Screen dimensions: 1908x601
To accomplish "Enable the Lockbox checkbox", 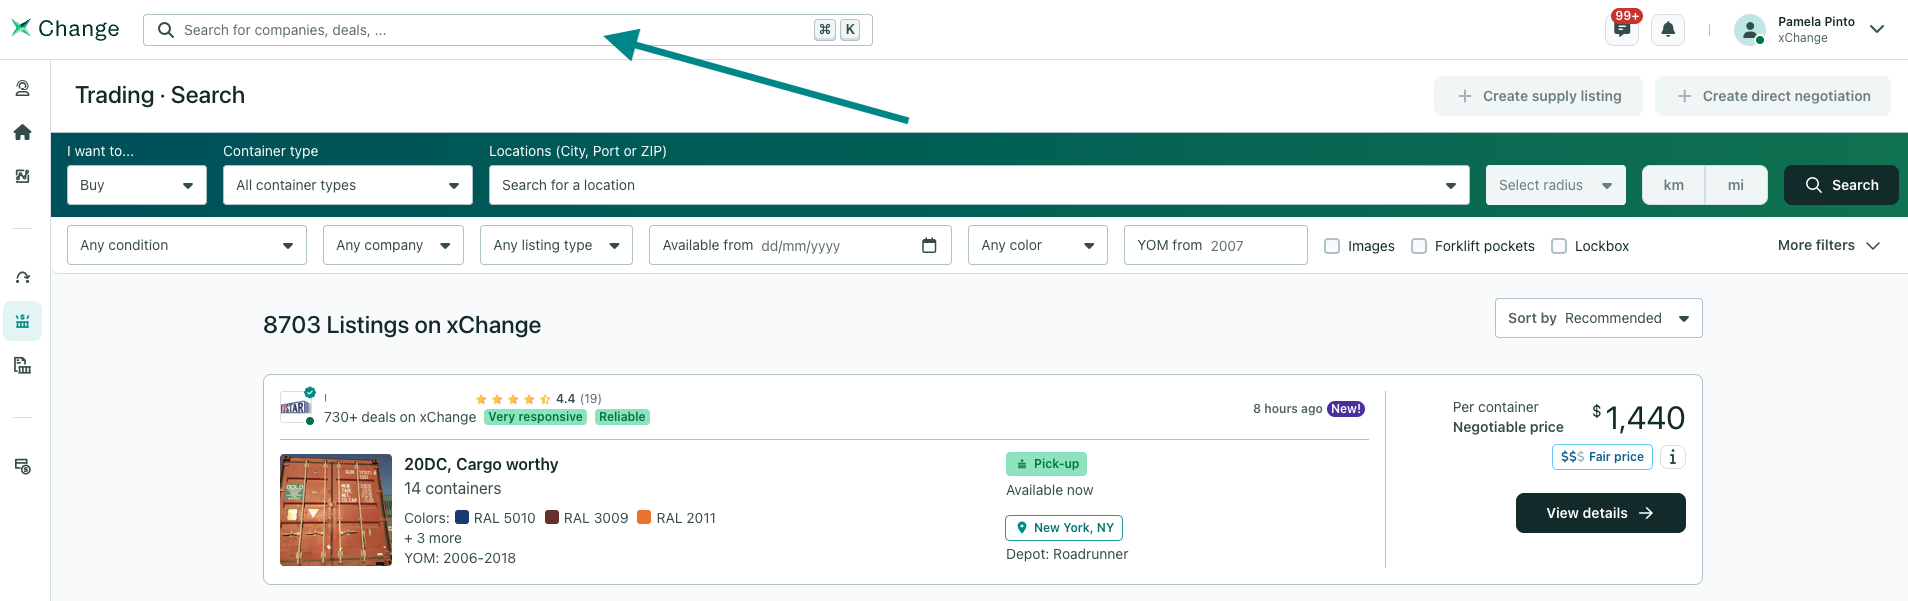I will [1559, 246].
